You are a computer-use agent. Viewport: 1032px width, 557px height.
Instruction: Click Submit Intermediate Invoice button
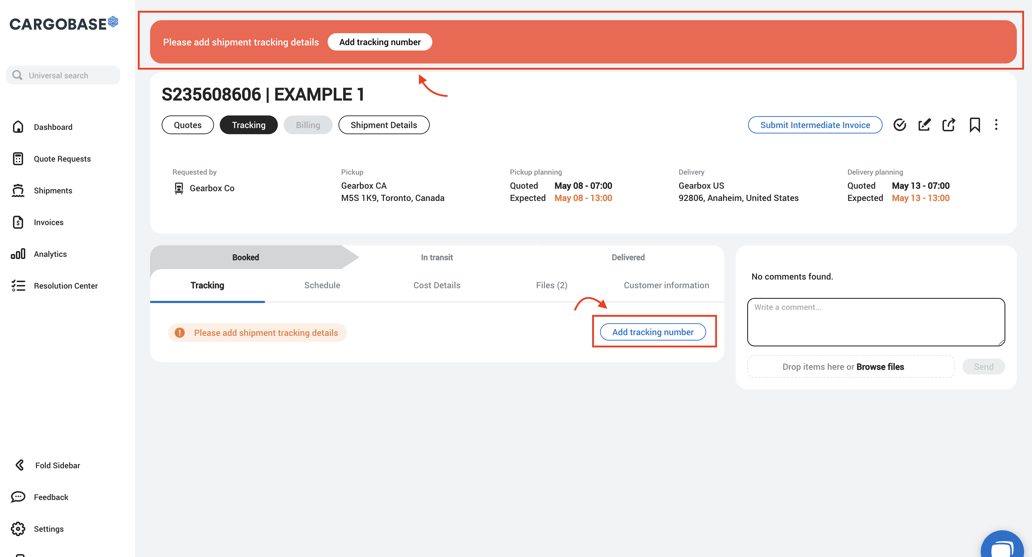point(815,125)
